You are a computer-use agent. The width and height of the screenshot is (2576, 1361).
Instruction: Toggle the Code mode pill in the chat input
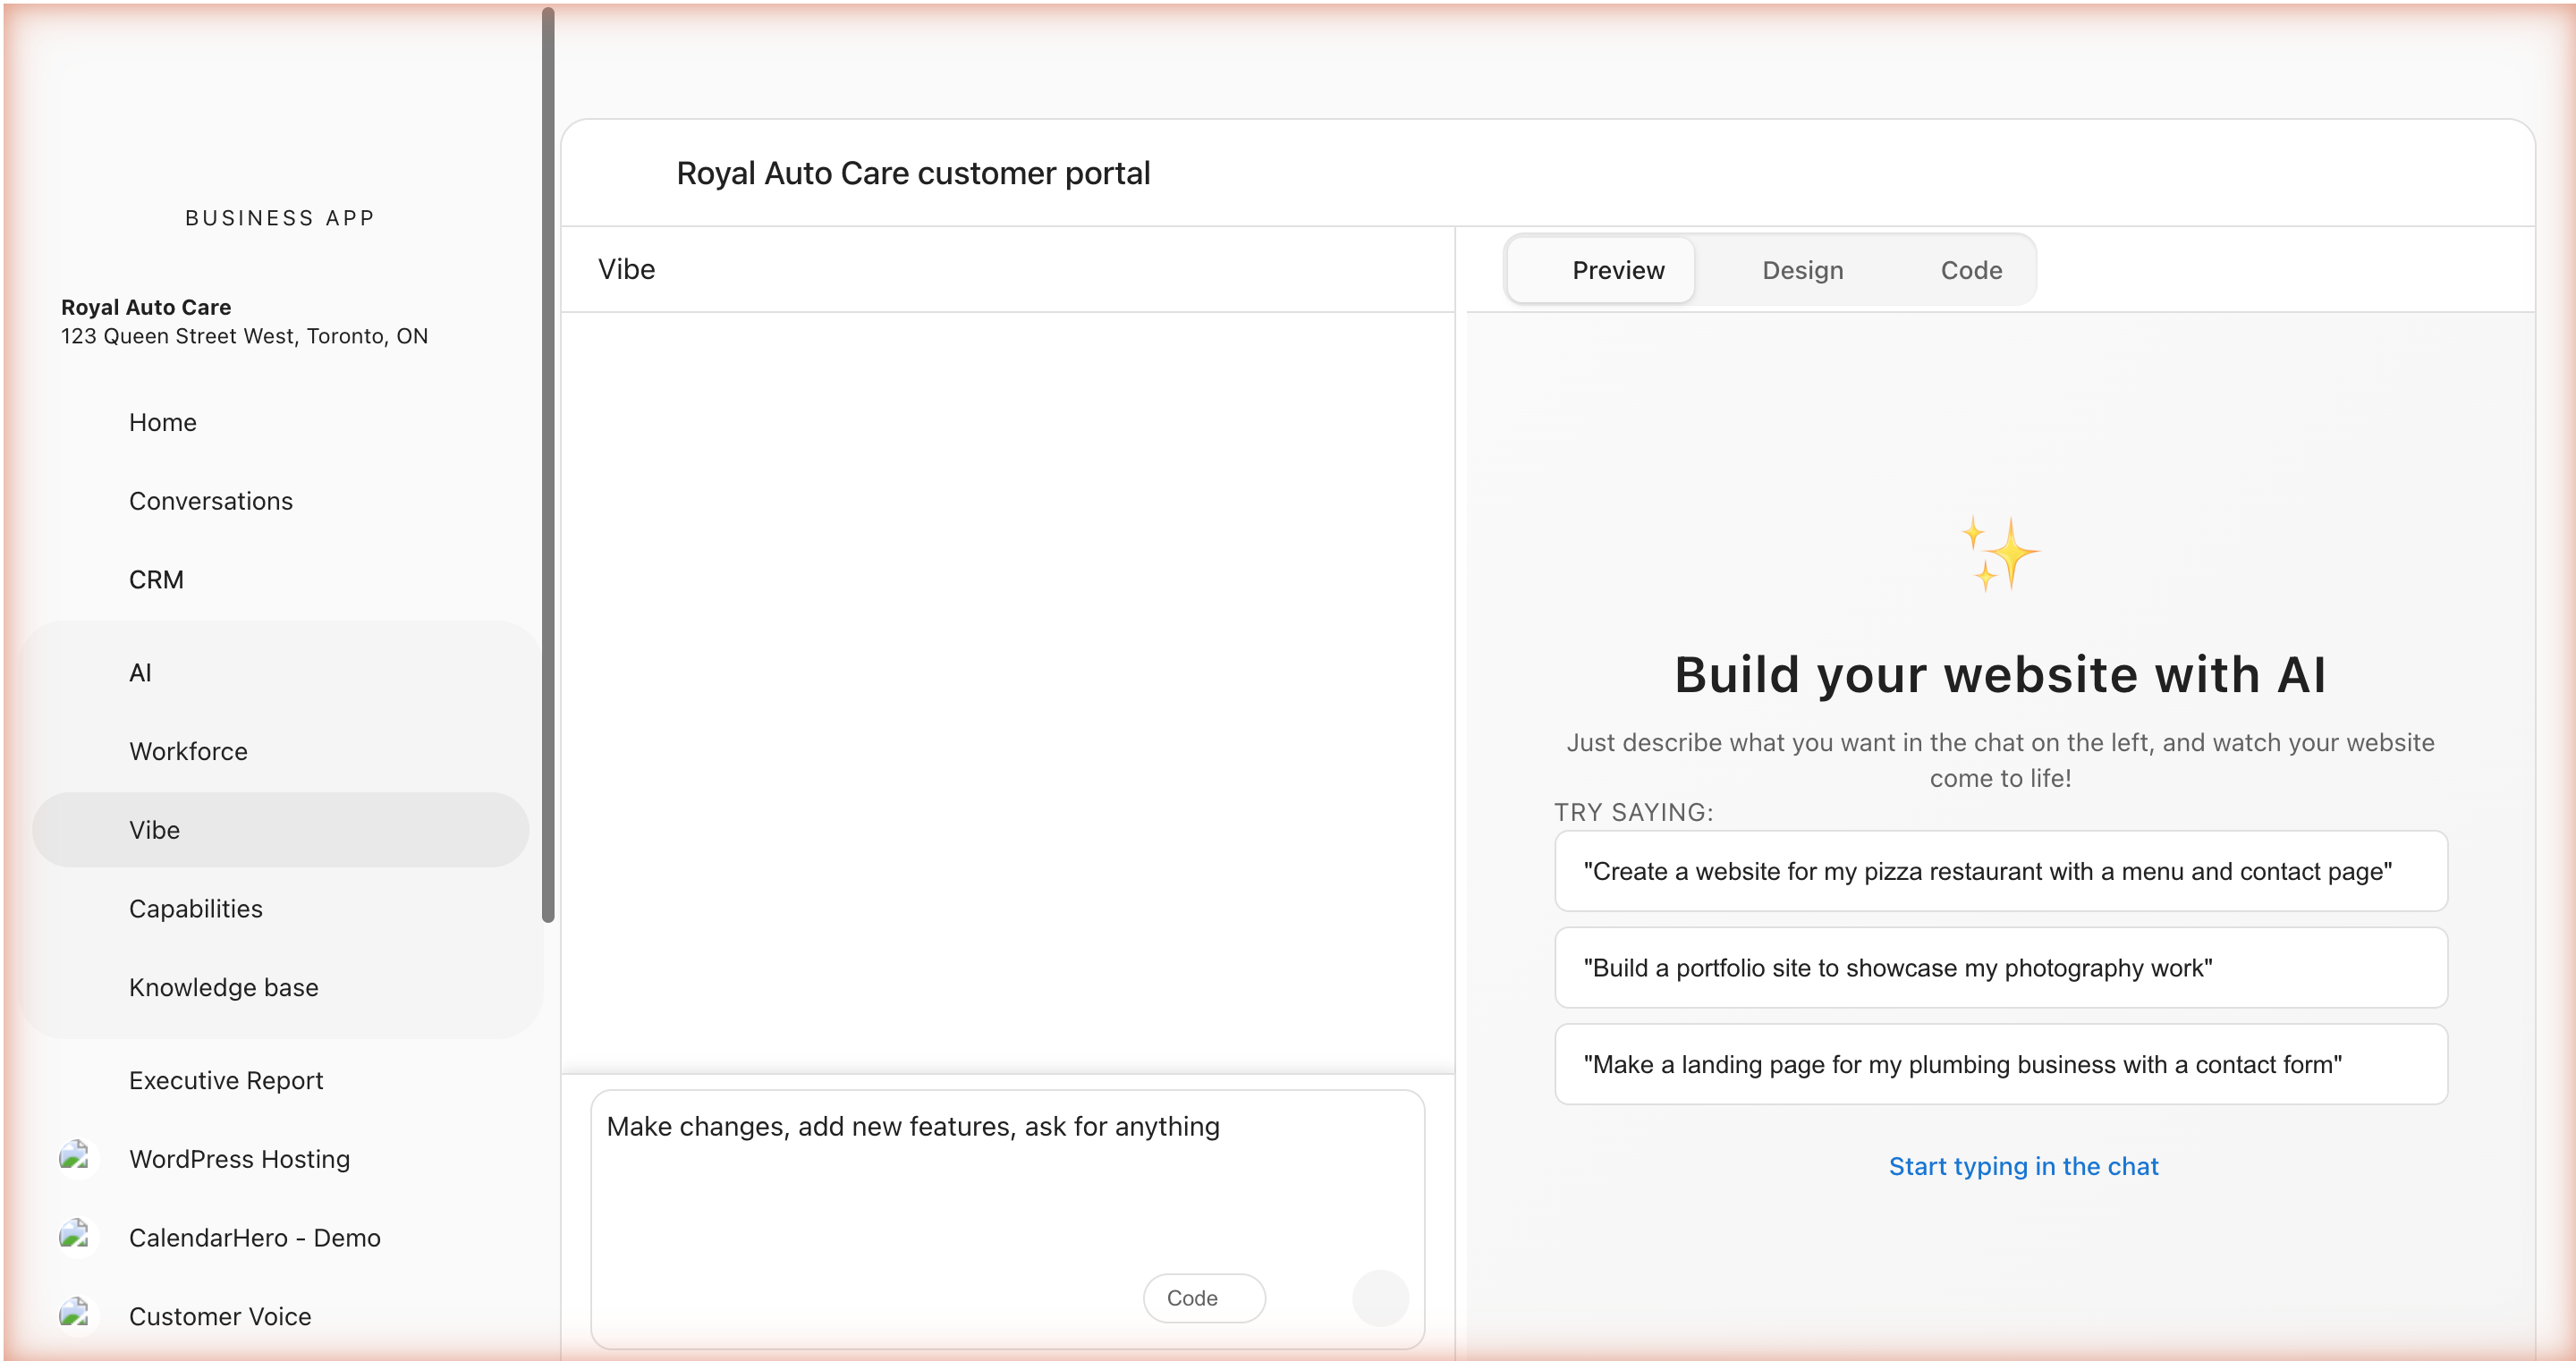pos(1203,1298)
